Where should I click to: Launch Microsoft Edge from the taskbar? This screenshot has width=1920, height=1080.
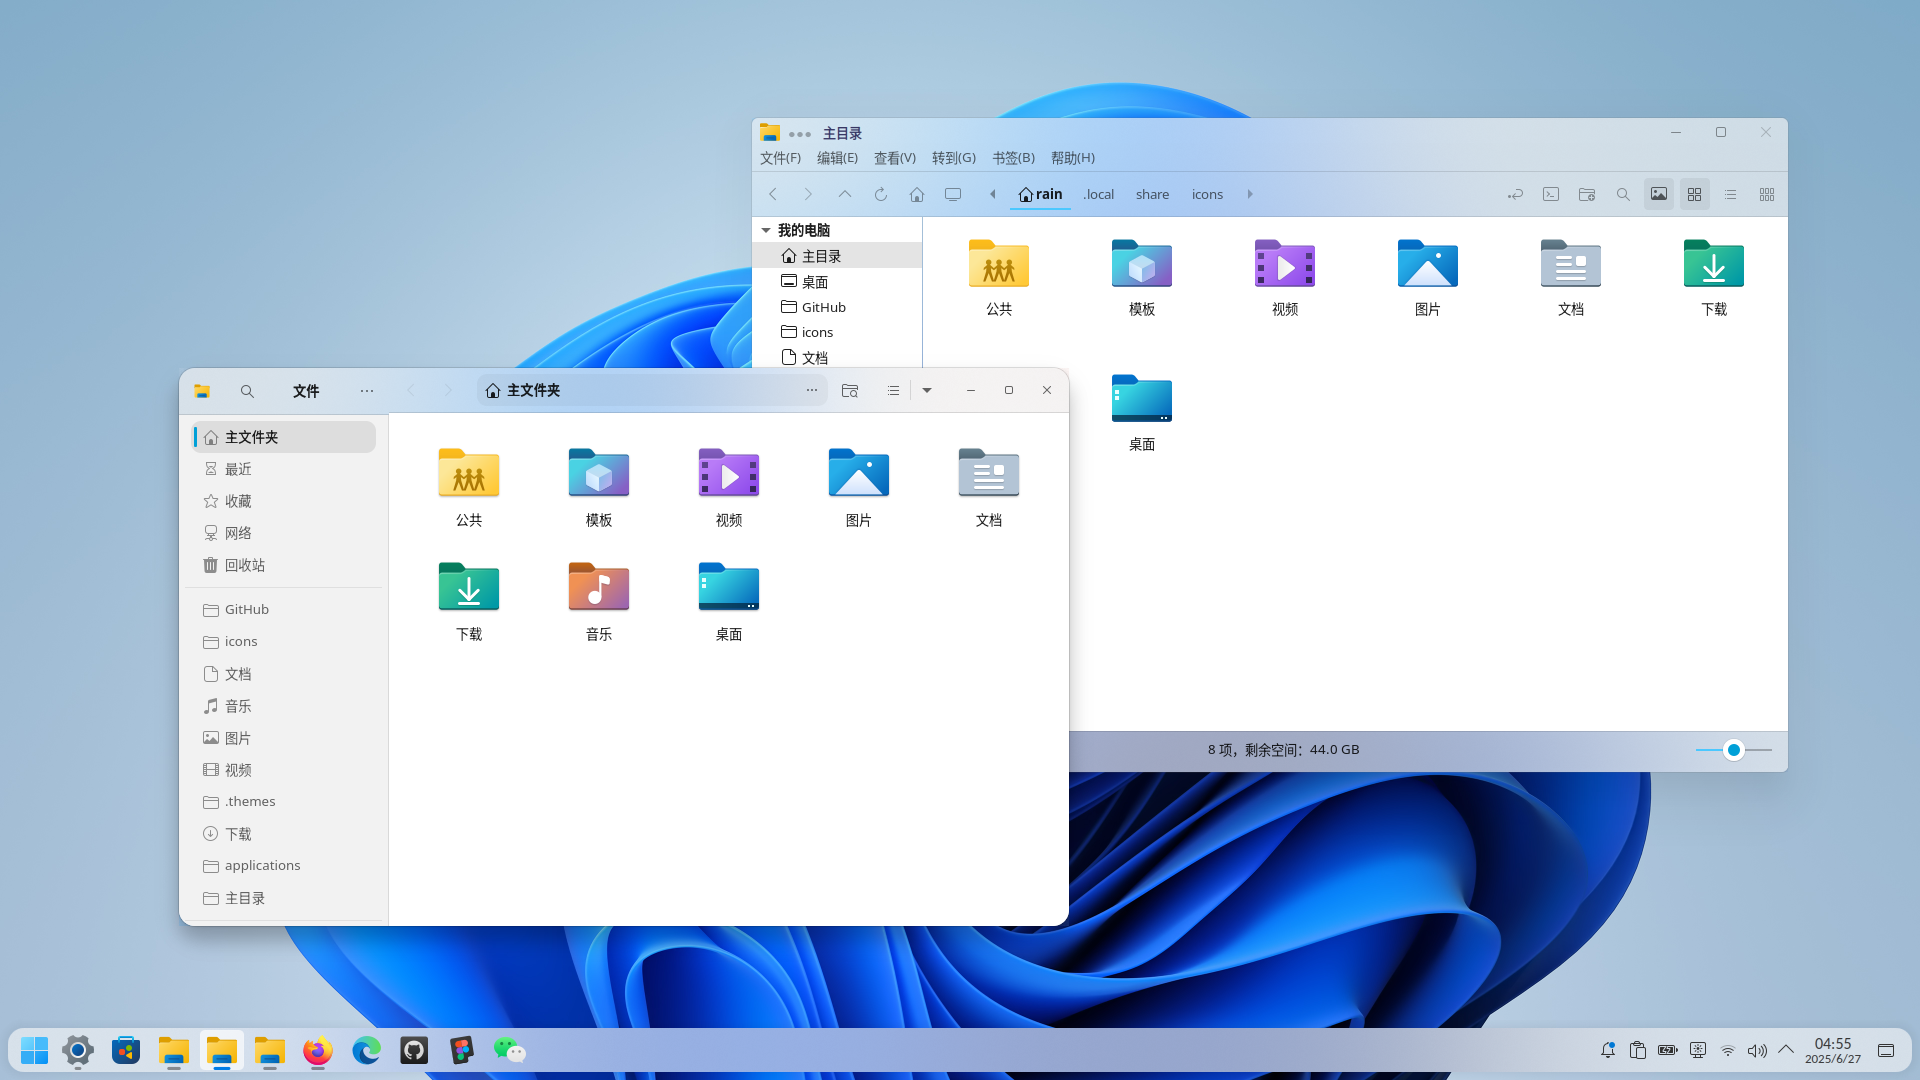(x=366, y=1050)
